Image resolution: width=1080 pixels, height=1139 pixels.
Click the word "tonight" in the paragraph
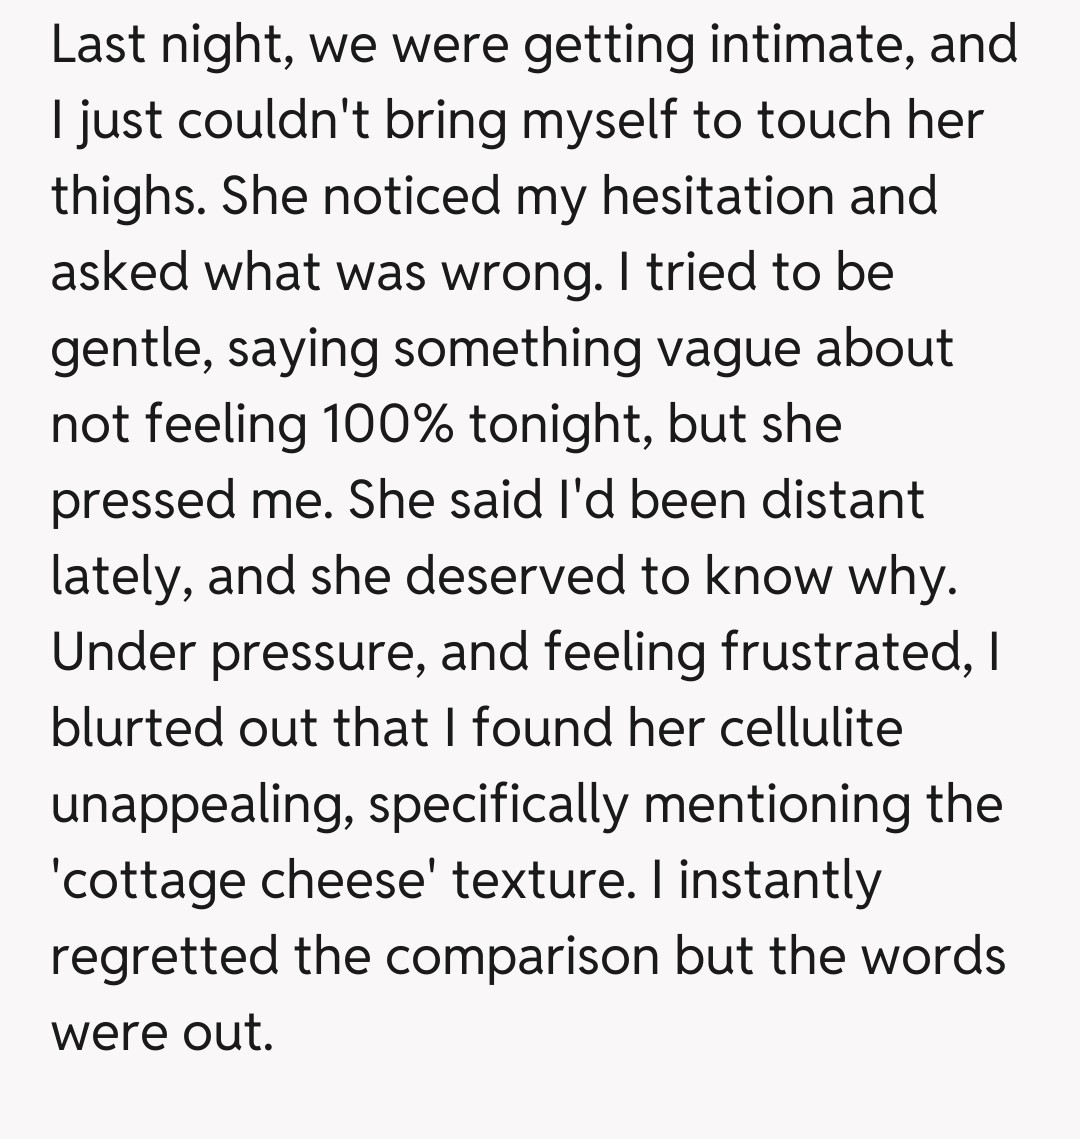[561, 424]
